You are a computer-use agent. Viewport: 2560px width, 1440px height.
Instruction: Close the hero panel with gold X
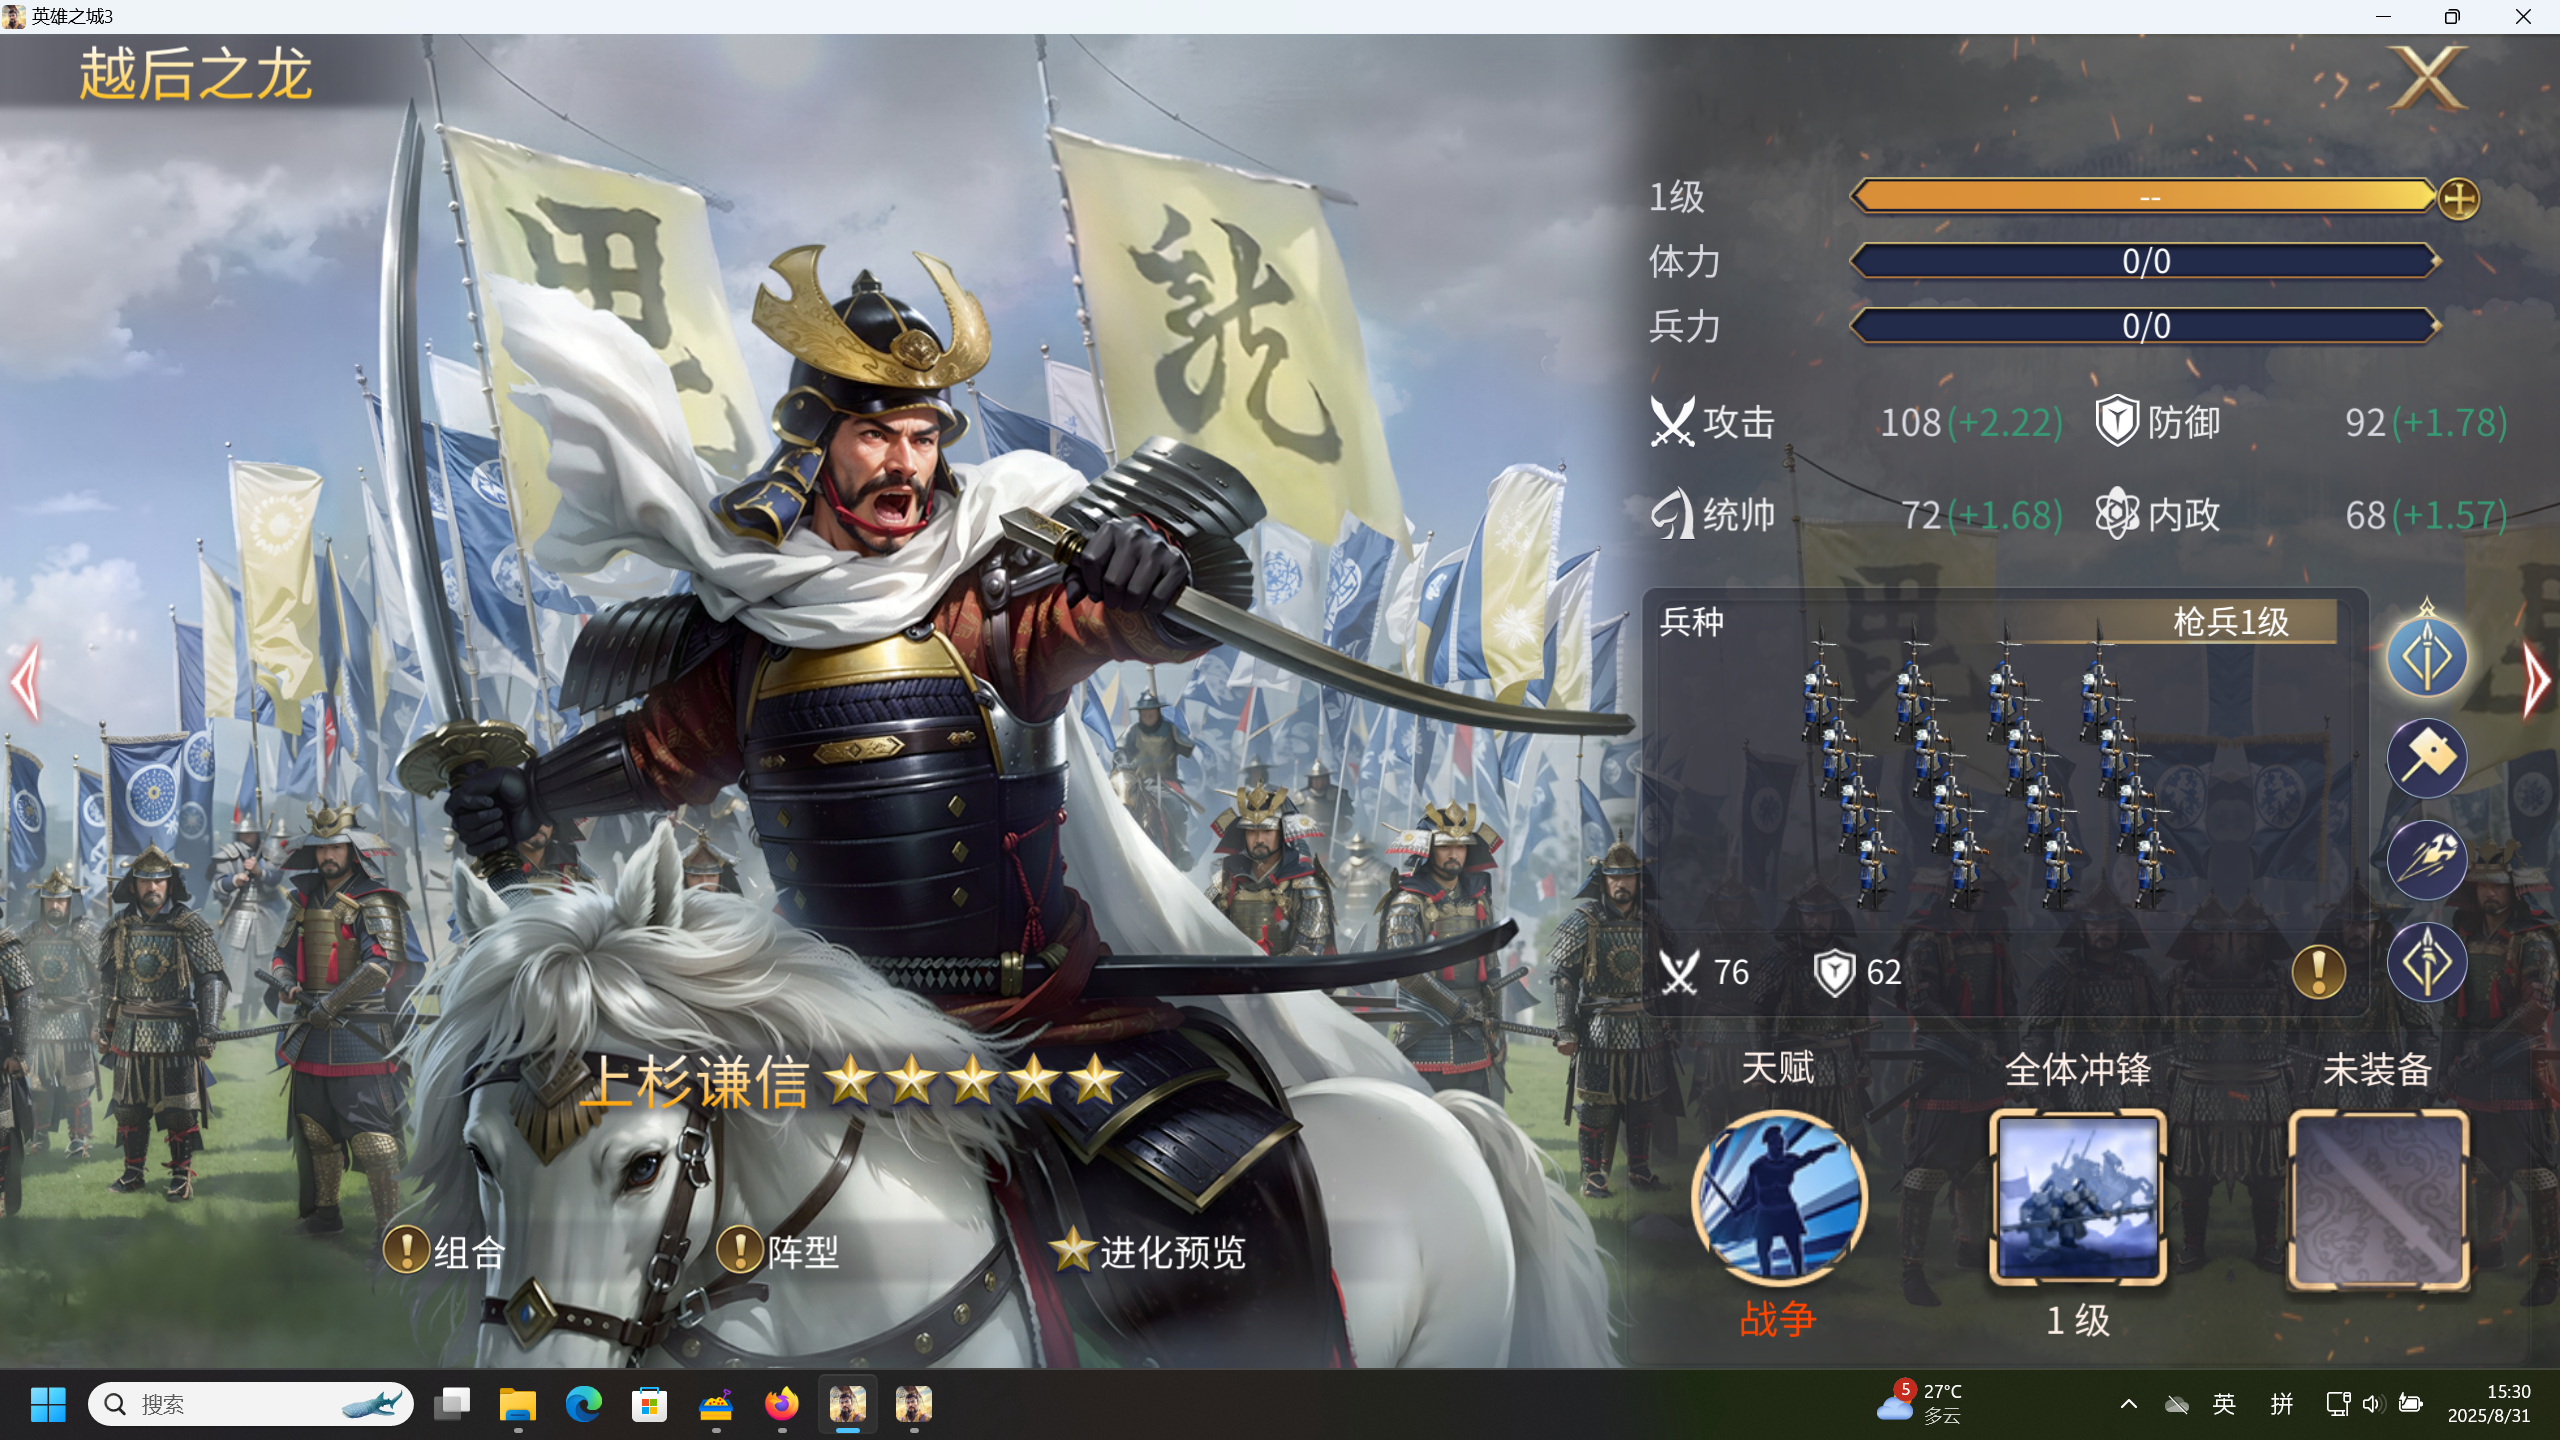2427,79
